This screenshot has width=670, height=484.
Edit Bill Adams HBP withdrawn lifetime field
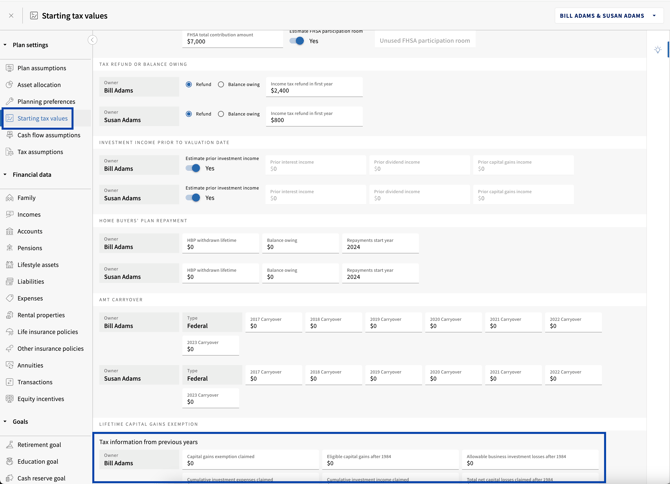click(x=220, y=243)
